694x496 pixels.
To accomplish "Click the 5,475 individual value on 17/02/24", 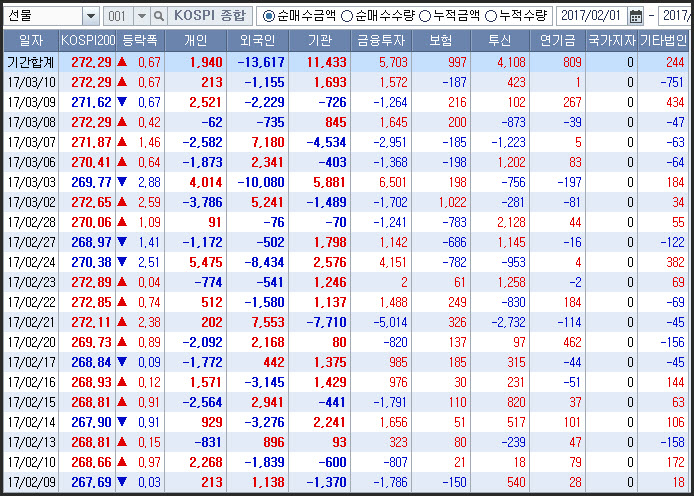I will tap(205, 262).
